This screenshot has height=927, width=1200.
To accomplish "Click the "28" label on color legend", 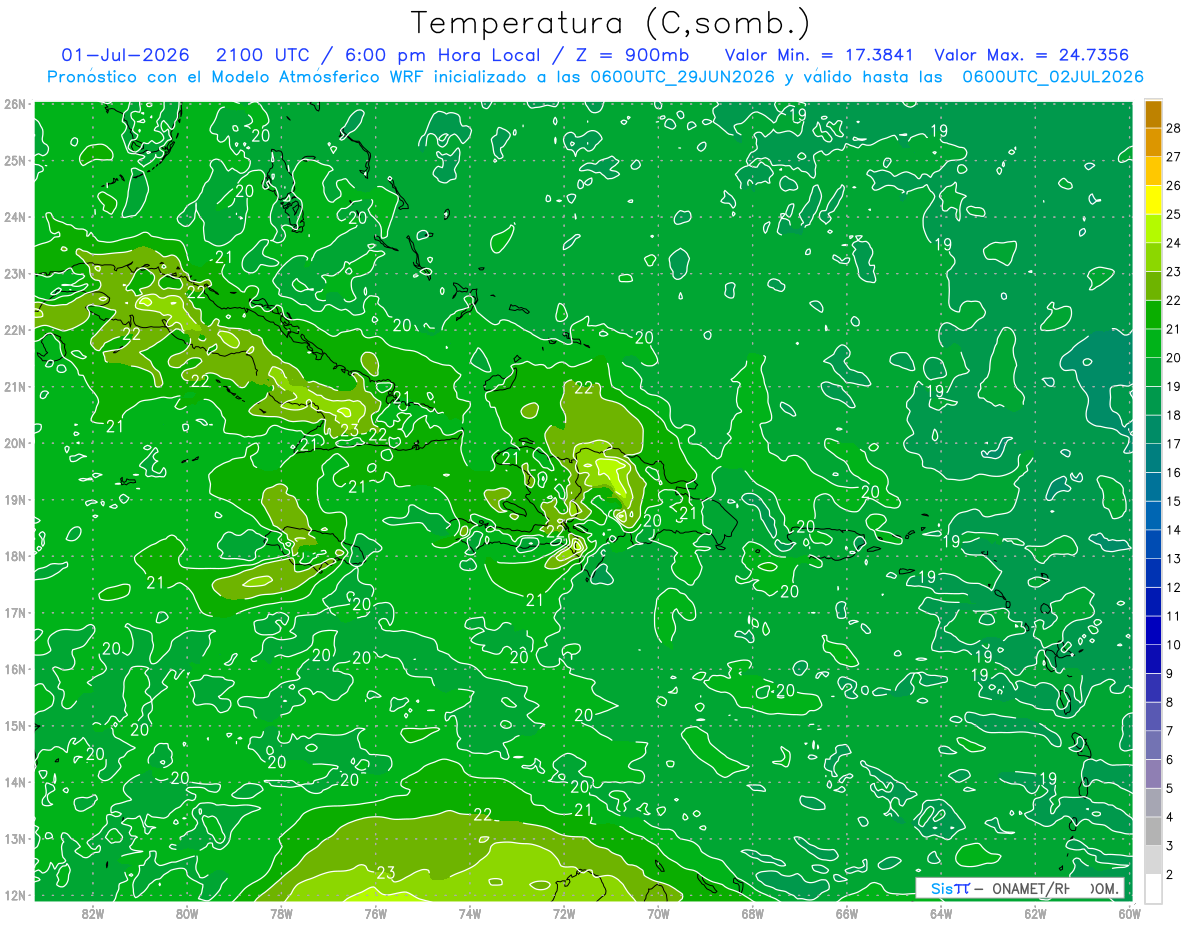I will [x=1174, y=128].
